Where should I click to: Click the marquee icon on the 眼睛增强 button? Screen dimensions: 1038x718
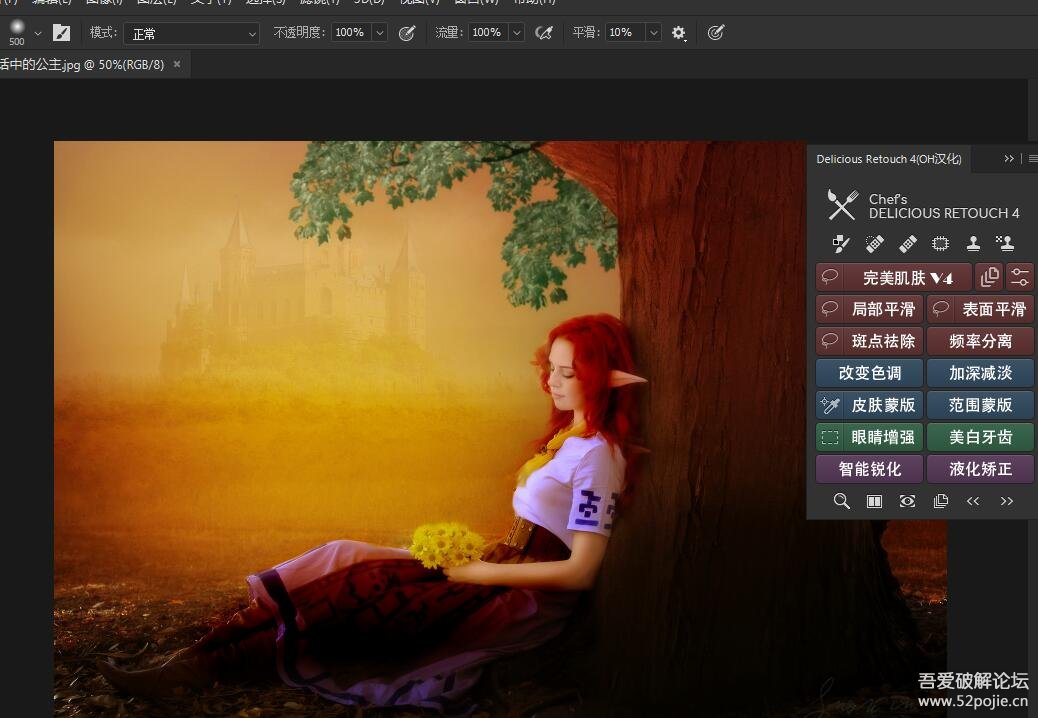[829, 437]
